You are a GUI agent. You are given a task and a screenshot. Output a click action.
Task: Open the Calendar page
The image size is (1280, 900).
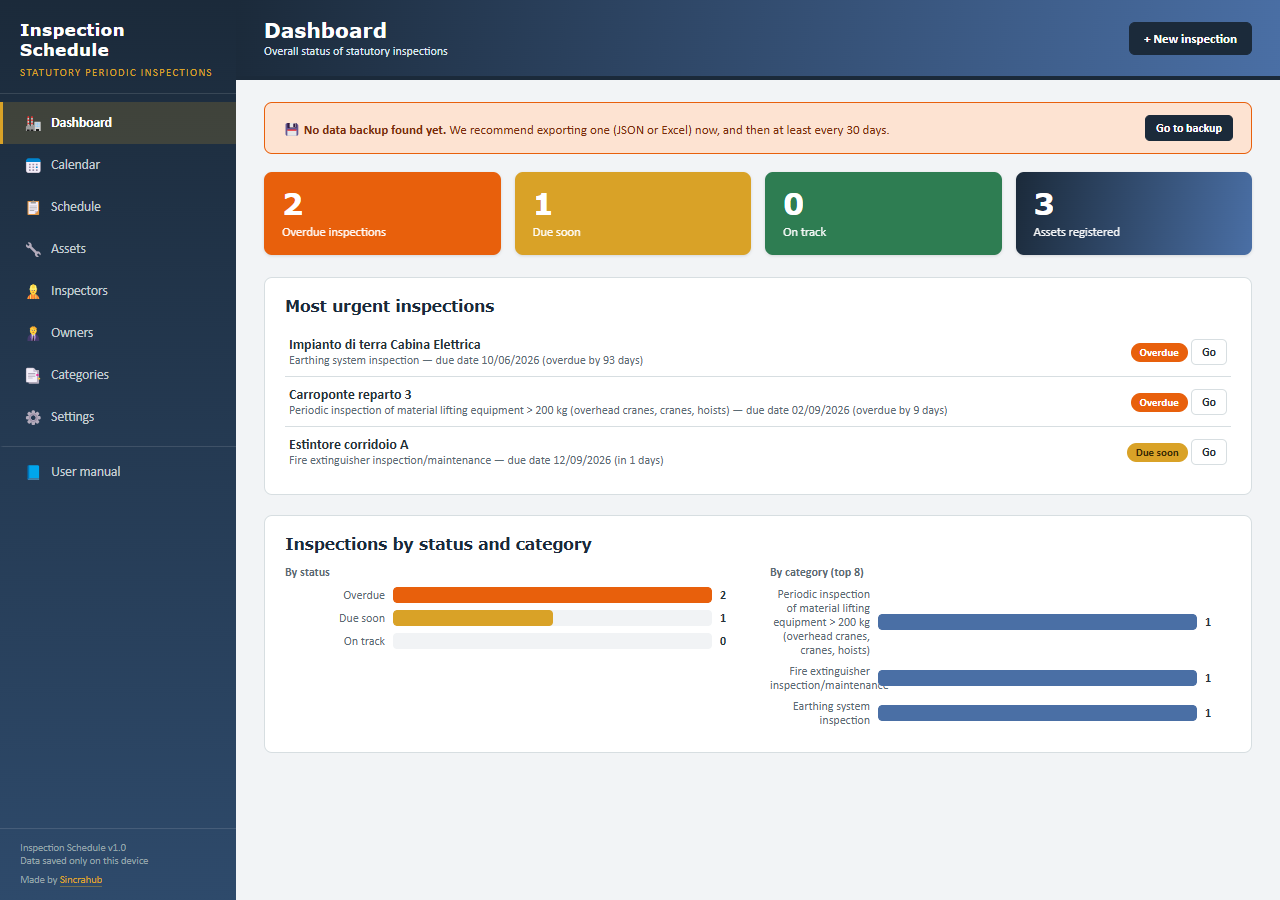118,165
